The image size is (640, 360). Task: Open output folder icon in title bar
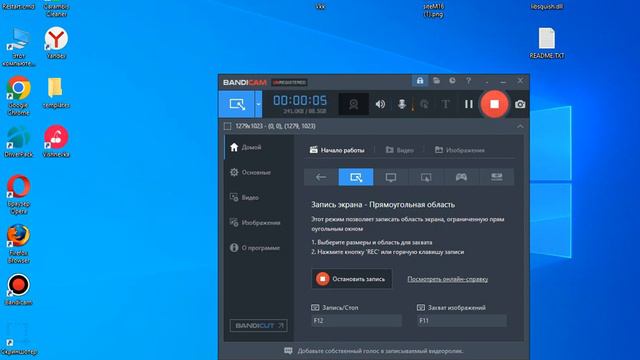coord(436,81)
